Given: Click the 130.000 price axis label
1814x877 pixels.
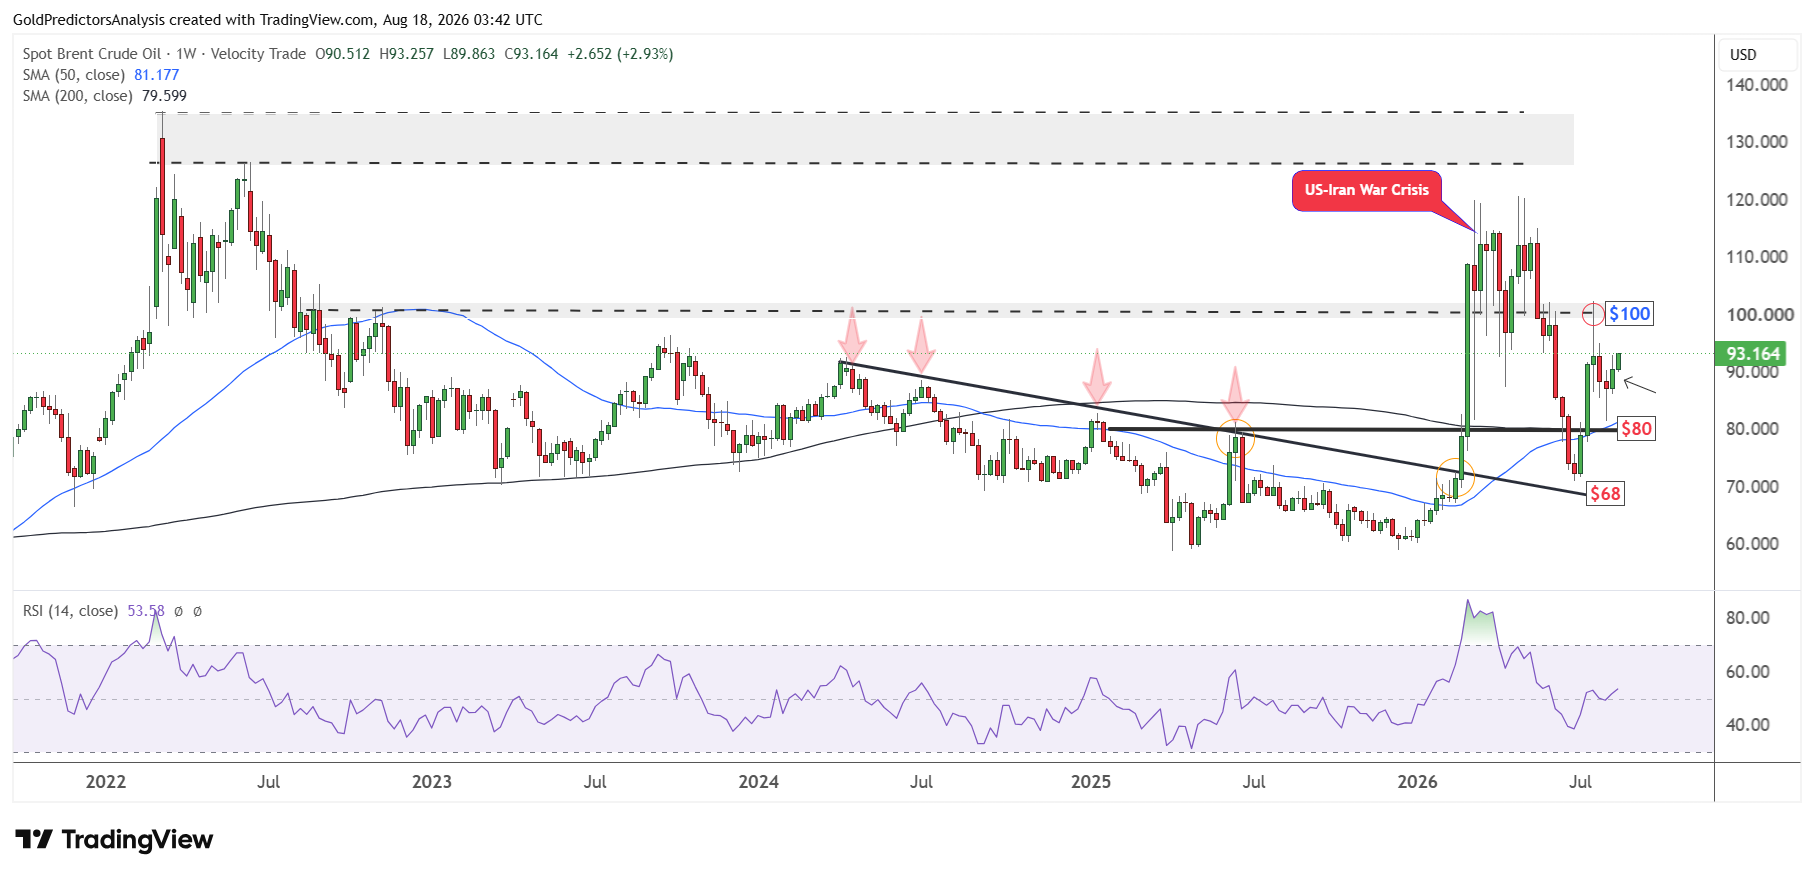Looking at the screenshot, I should pos(1757,142).
